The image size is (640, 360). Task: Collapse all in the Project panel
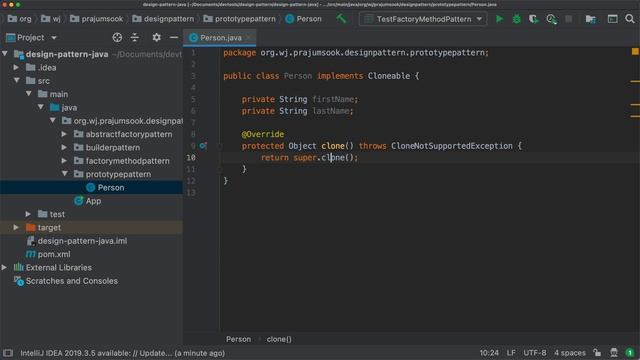pyautogui.click(x=135, y=38)
